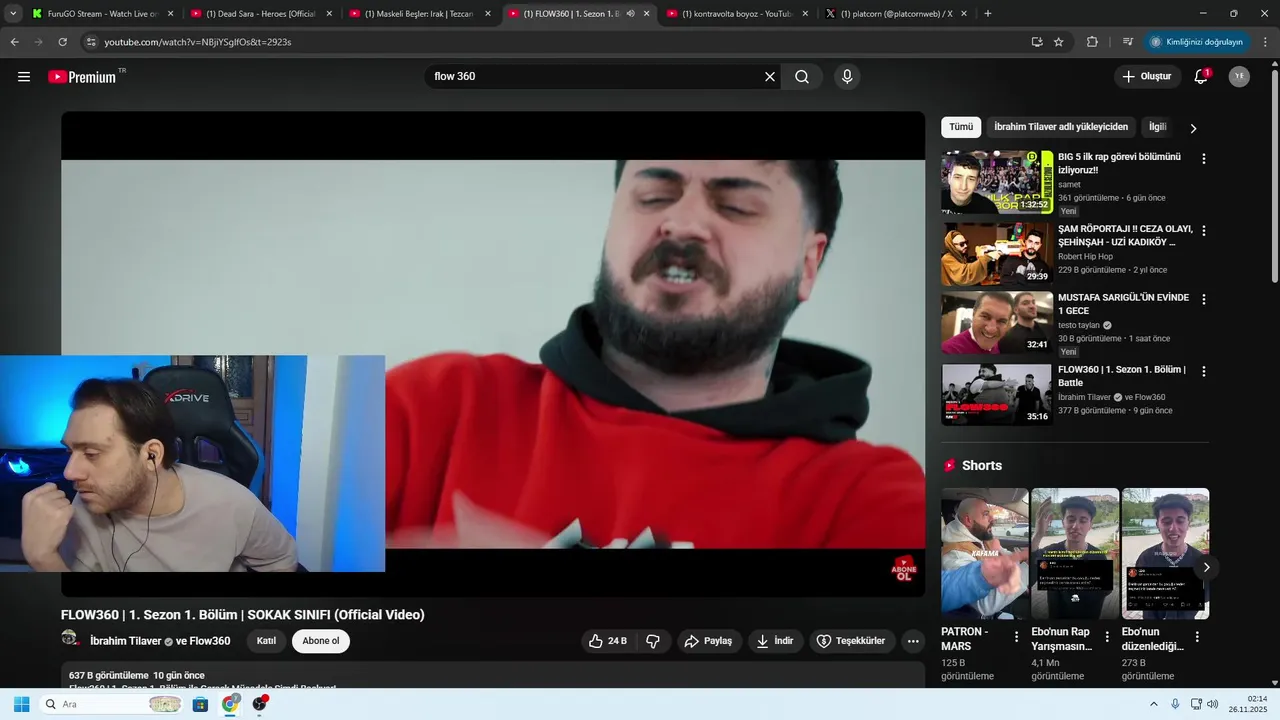Screen dimensions: 1280x720
Task: Open 'ŞAM RÖPORTAJI' video thumbnail
Action: click(x=997, y=254)
